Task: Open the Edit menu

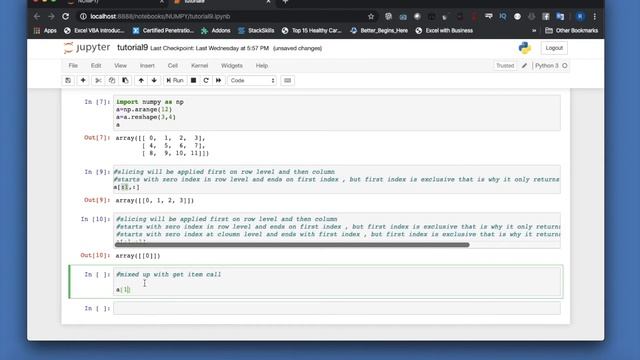Action: click(x=96, y=65)
